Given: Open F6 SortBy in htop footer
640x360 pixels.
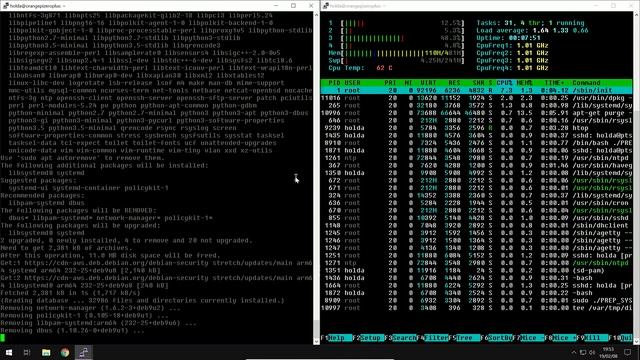Looking at the screenshot, I should click(496, 338).
